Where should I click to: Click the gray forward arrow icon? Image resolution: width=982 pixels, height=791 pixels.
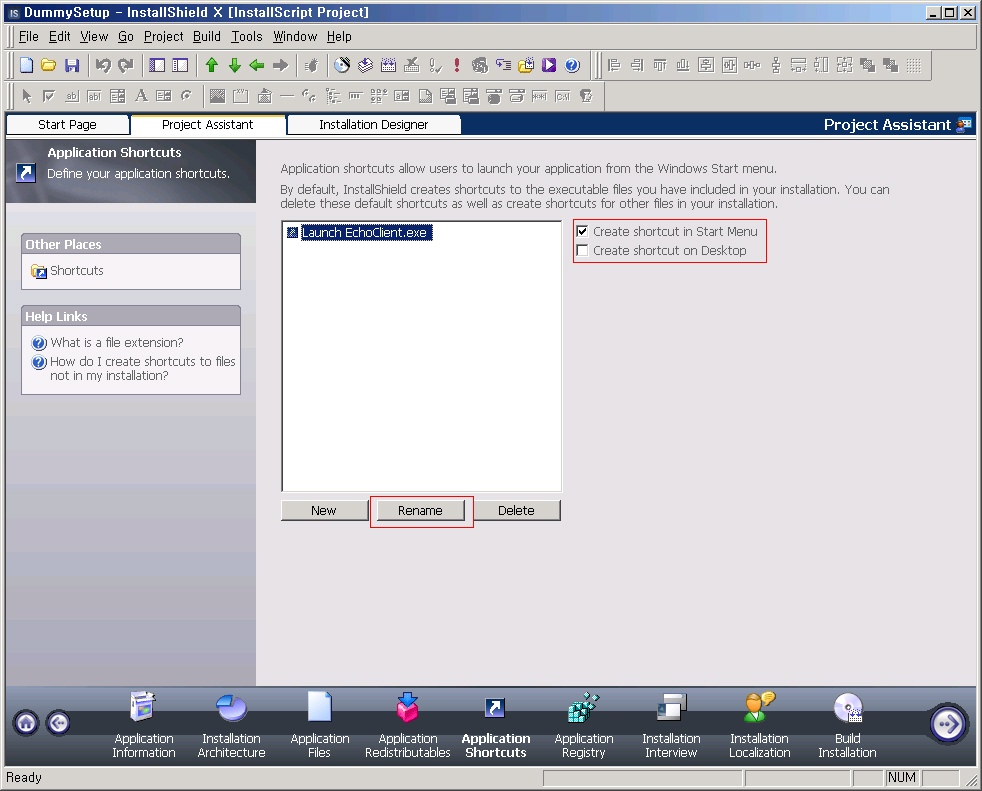click(x=281, y=65)
